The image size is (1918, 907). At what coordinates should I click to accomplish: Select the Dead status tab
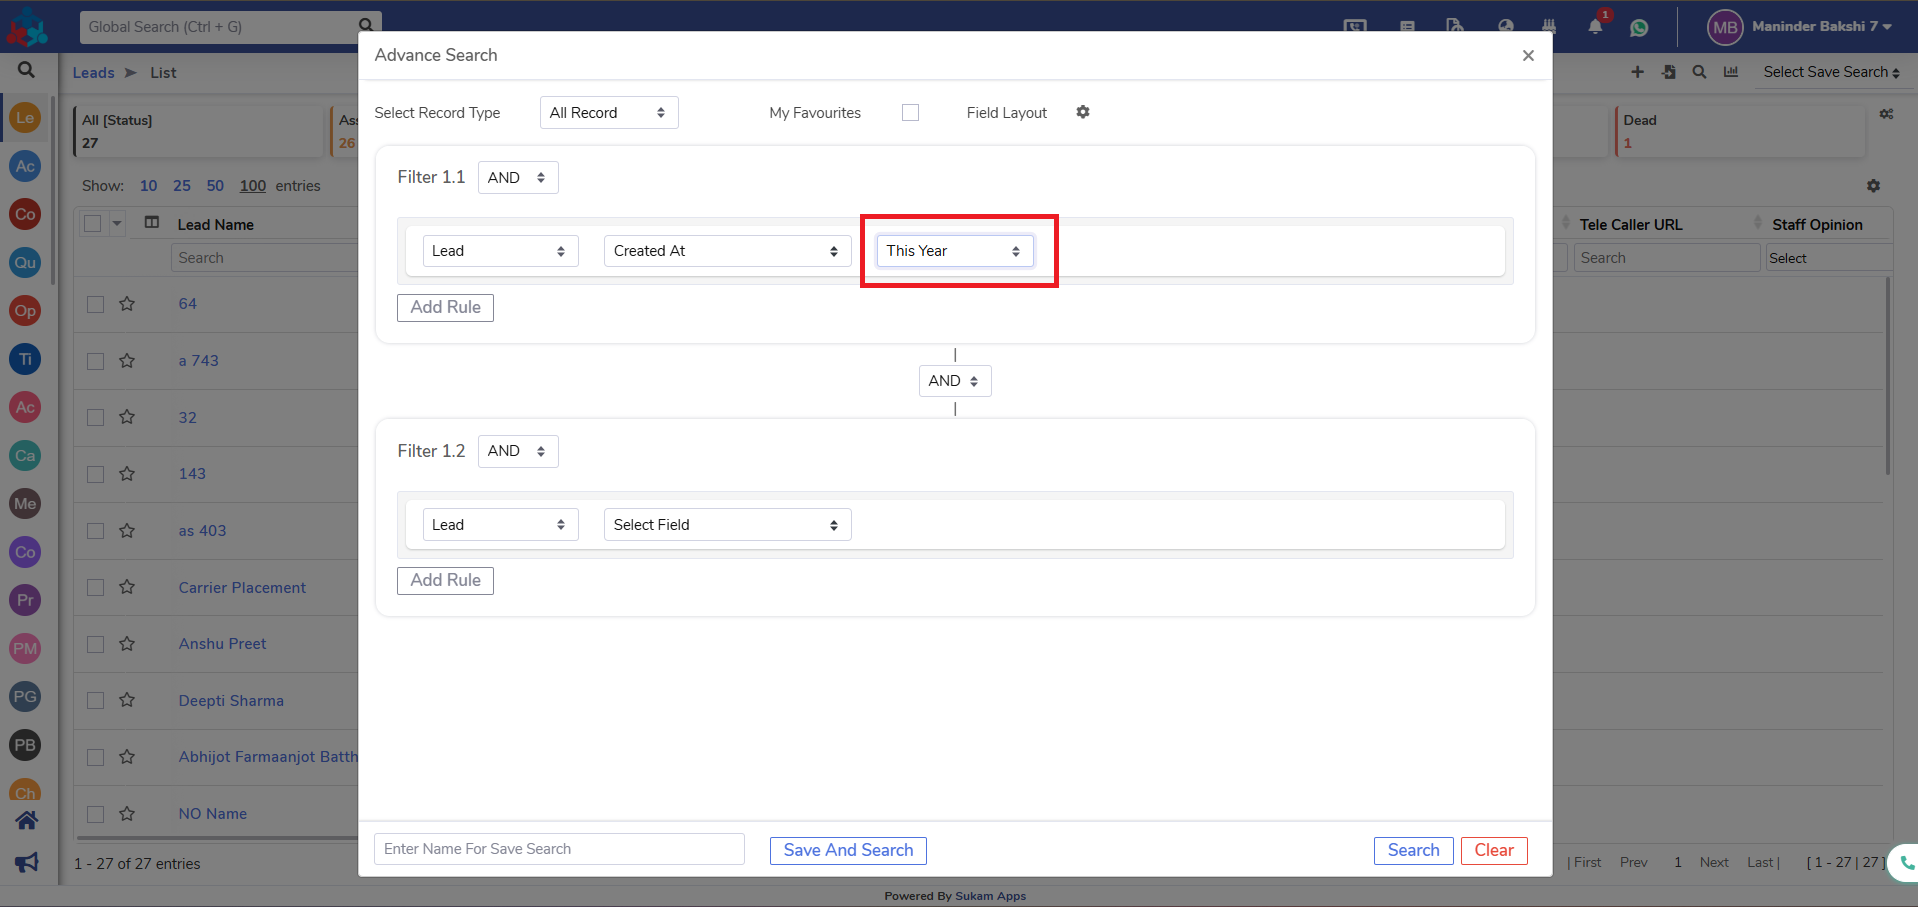coord(1740,131)
